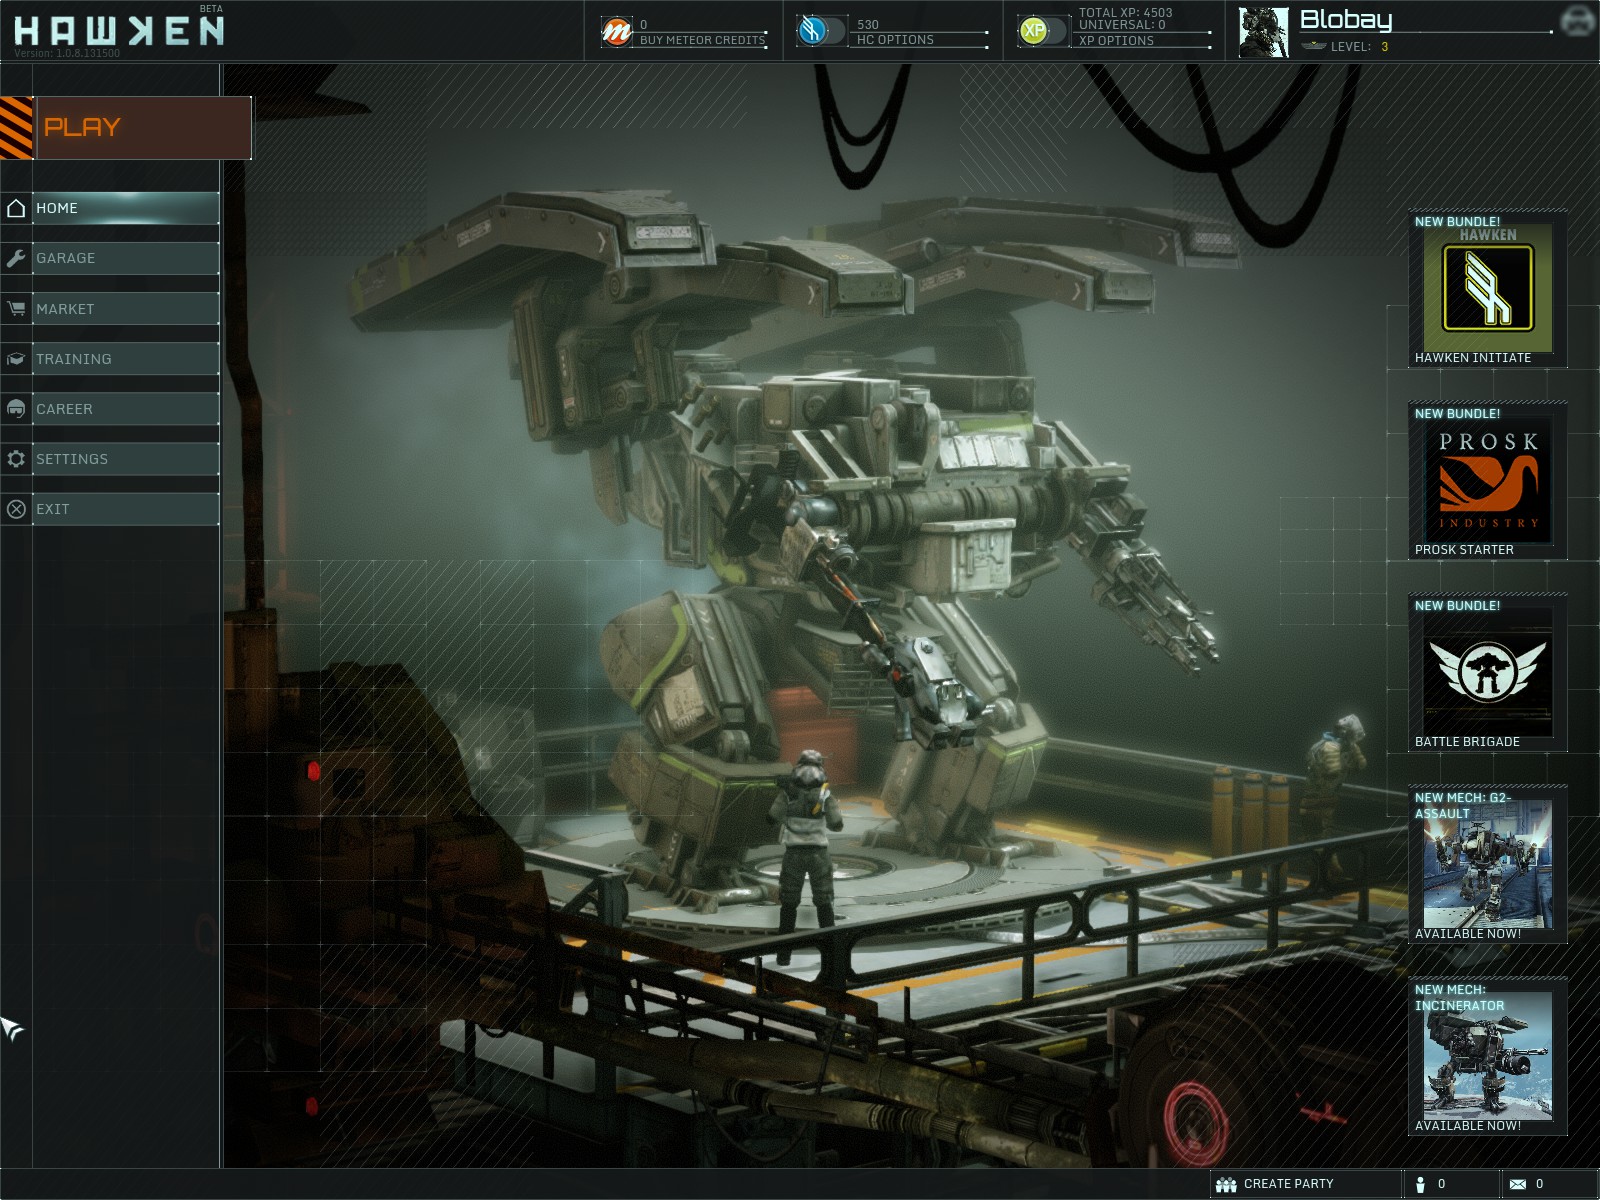The height and width of the screenshot is (1200, 1600).
Task: Click the home house icon
Action: [x=16, y=208]
